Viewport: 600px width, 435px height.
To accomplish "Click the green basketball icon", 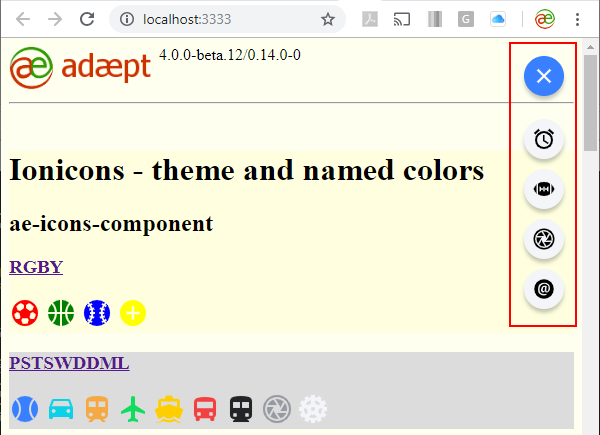I will click(x=61, y=313).
